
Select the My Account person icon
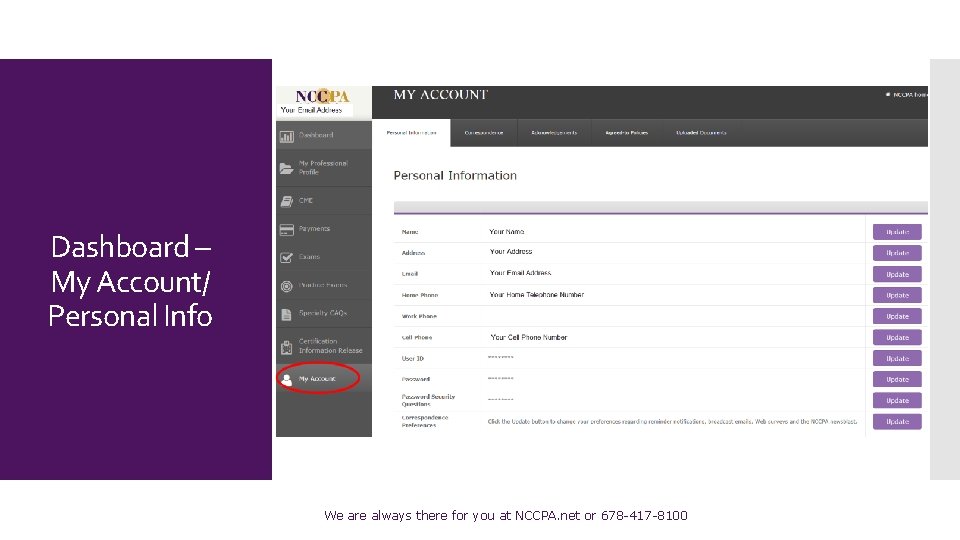pos(287,380)
